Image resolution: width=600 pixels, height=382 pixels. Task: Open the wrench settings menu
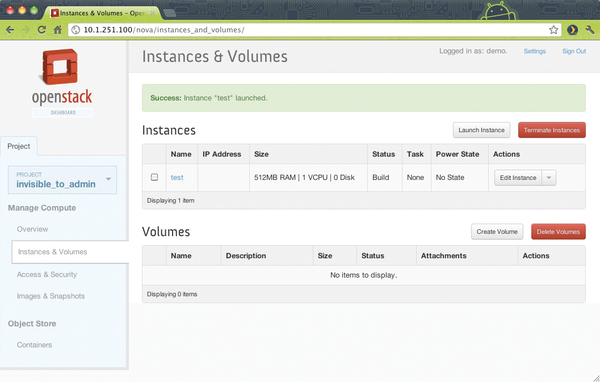pyautogui.click(x=590, y=30)
